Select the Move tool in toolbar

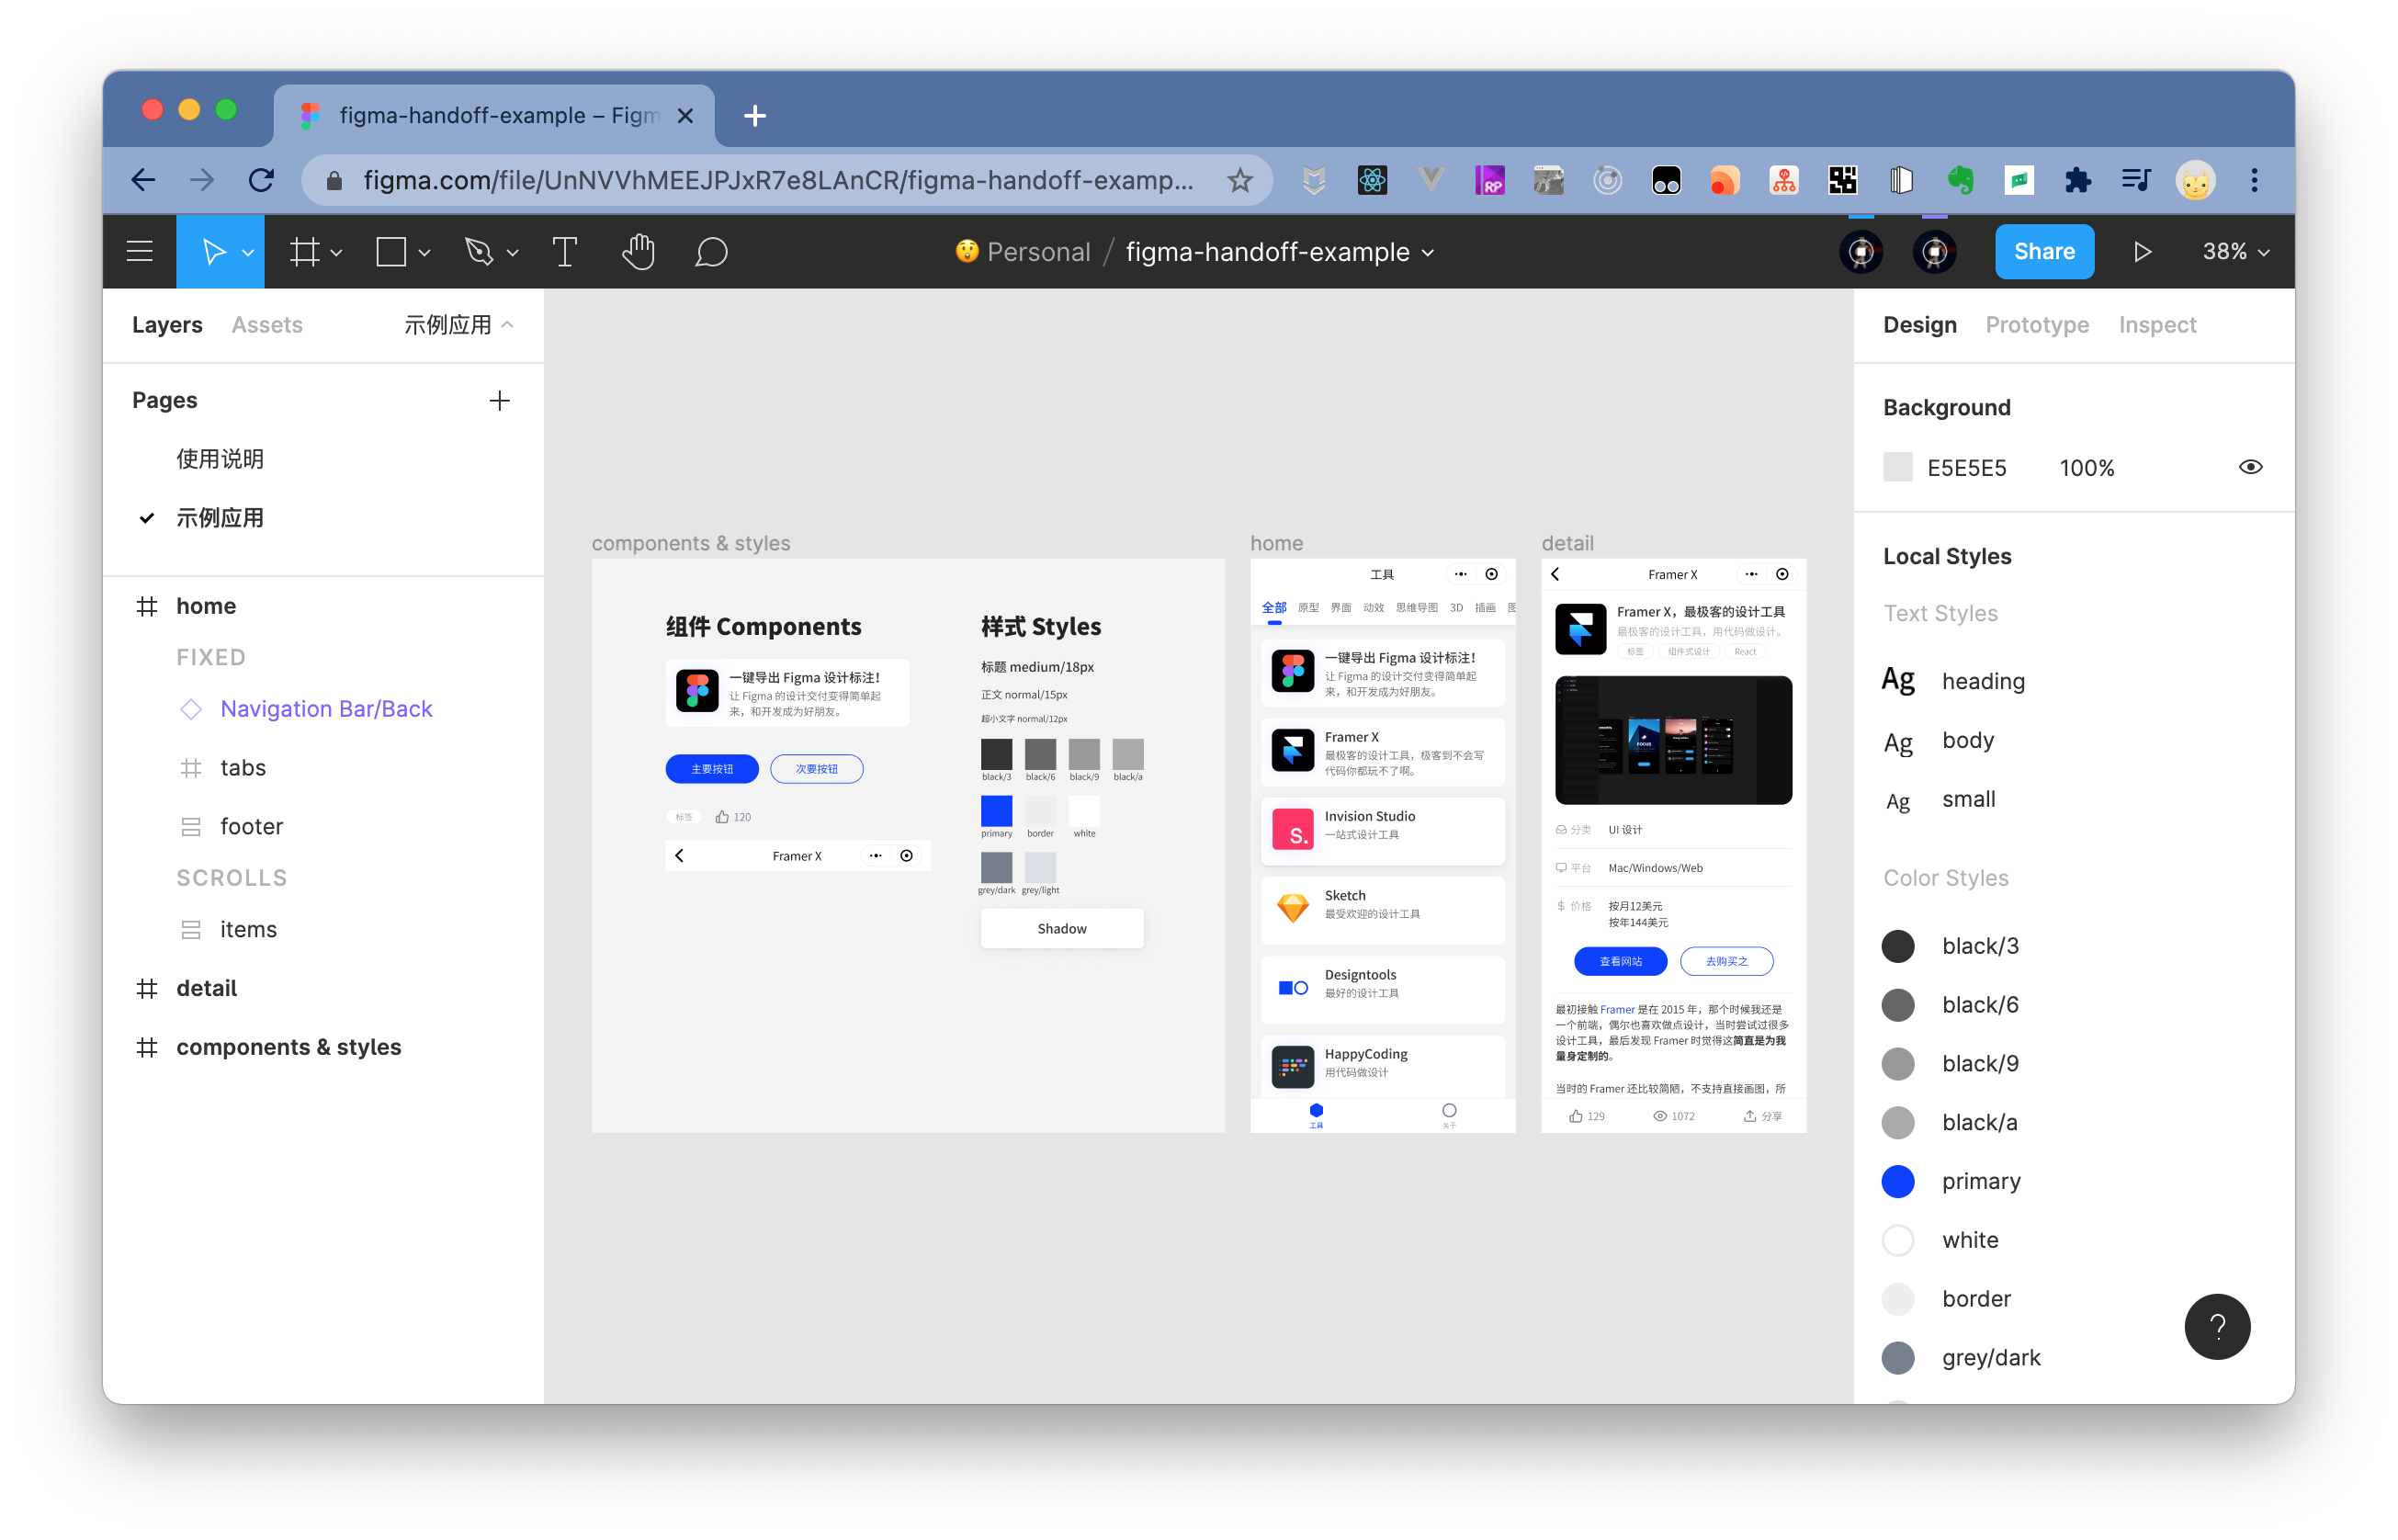click(211, 252)
